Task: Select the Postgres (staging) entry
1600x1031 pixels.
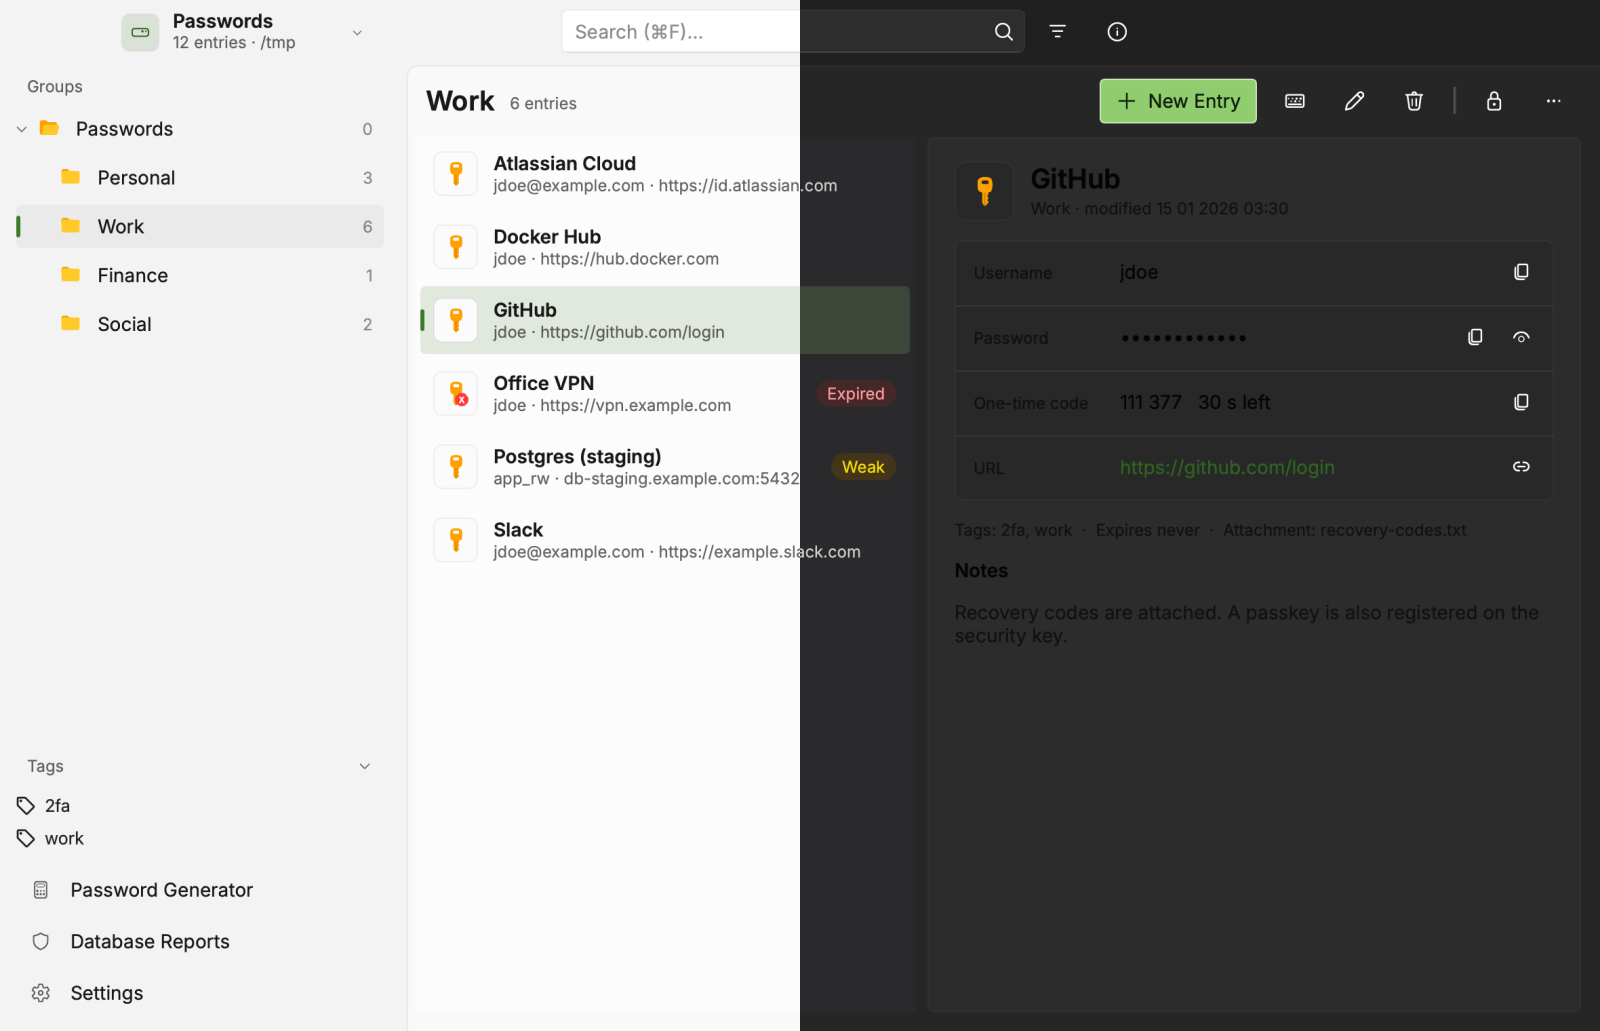Action: 665,467
